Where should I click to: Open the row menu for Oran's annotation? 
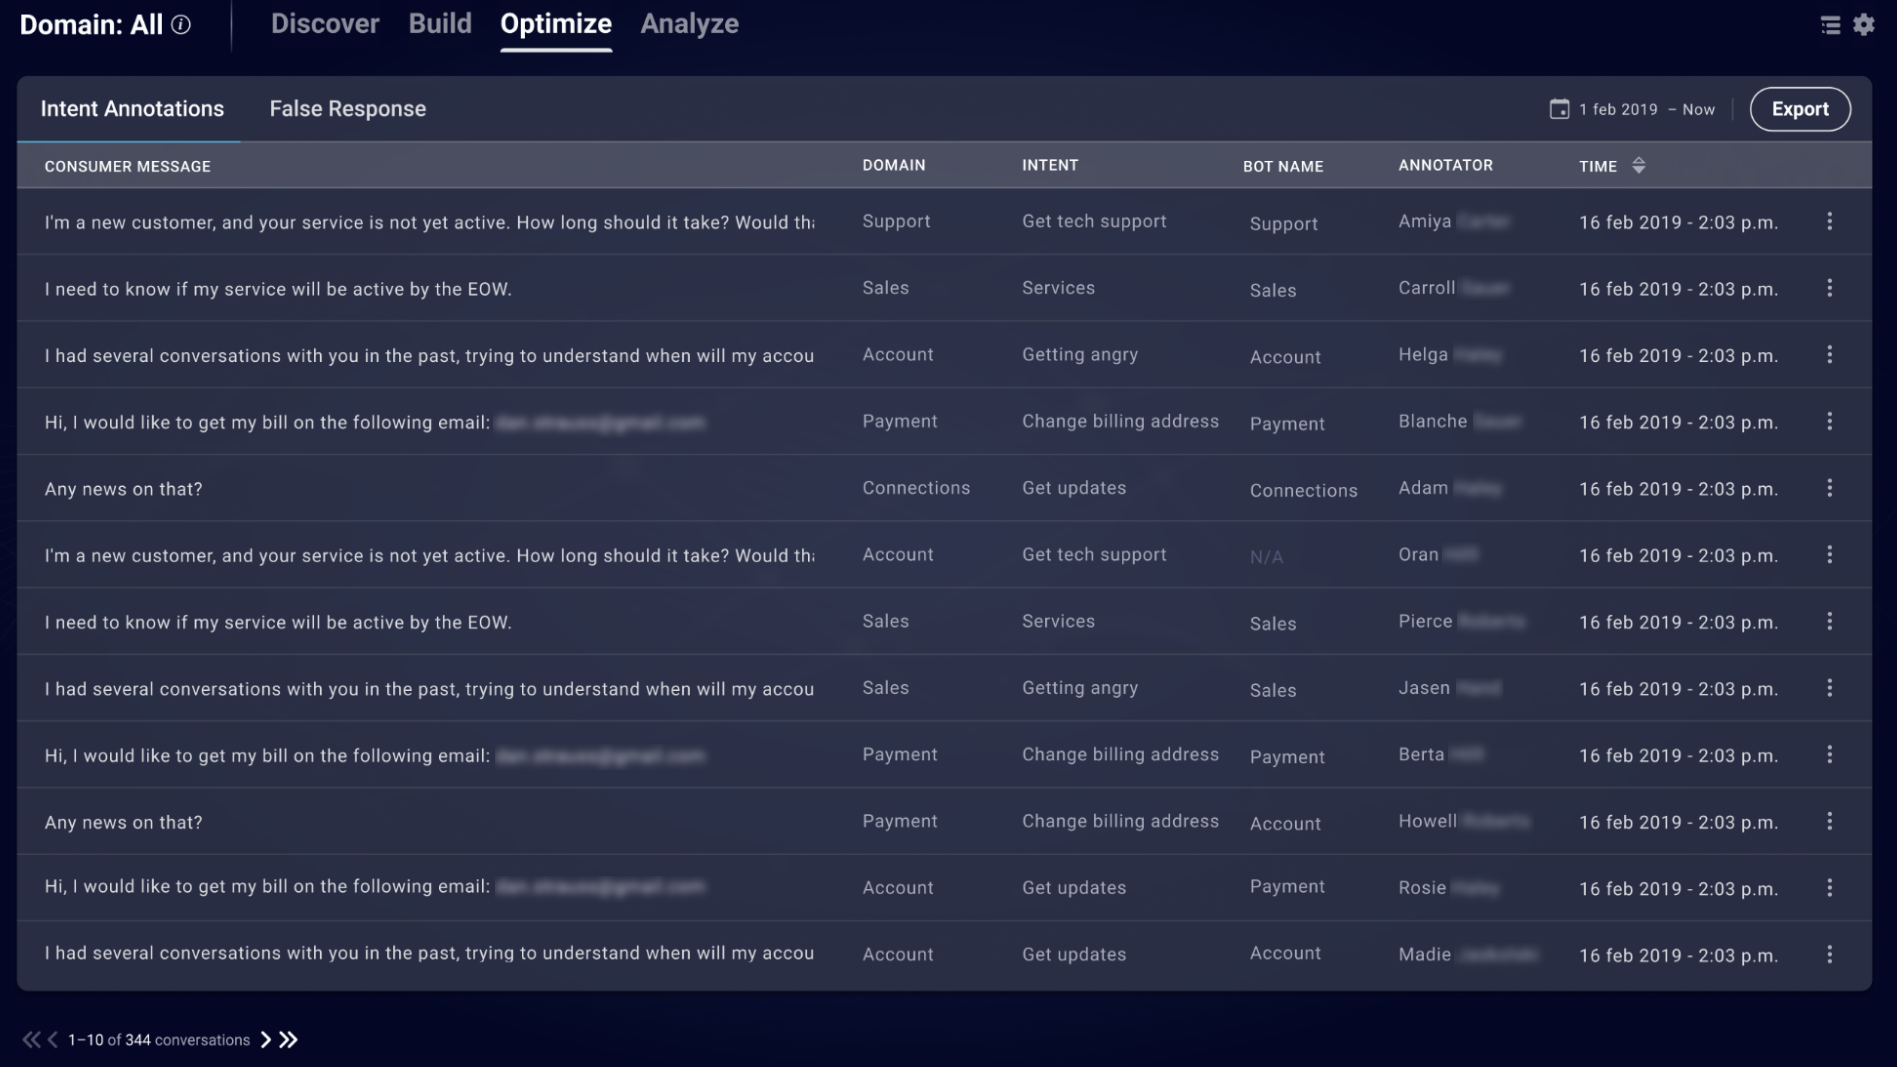pos(1829,555)
